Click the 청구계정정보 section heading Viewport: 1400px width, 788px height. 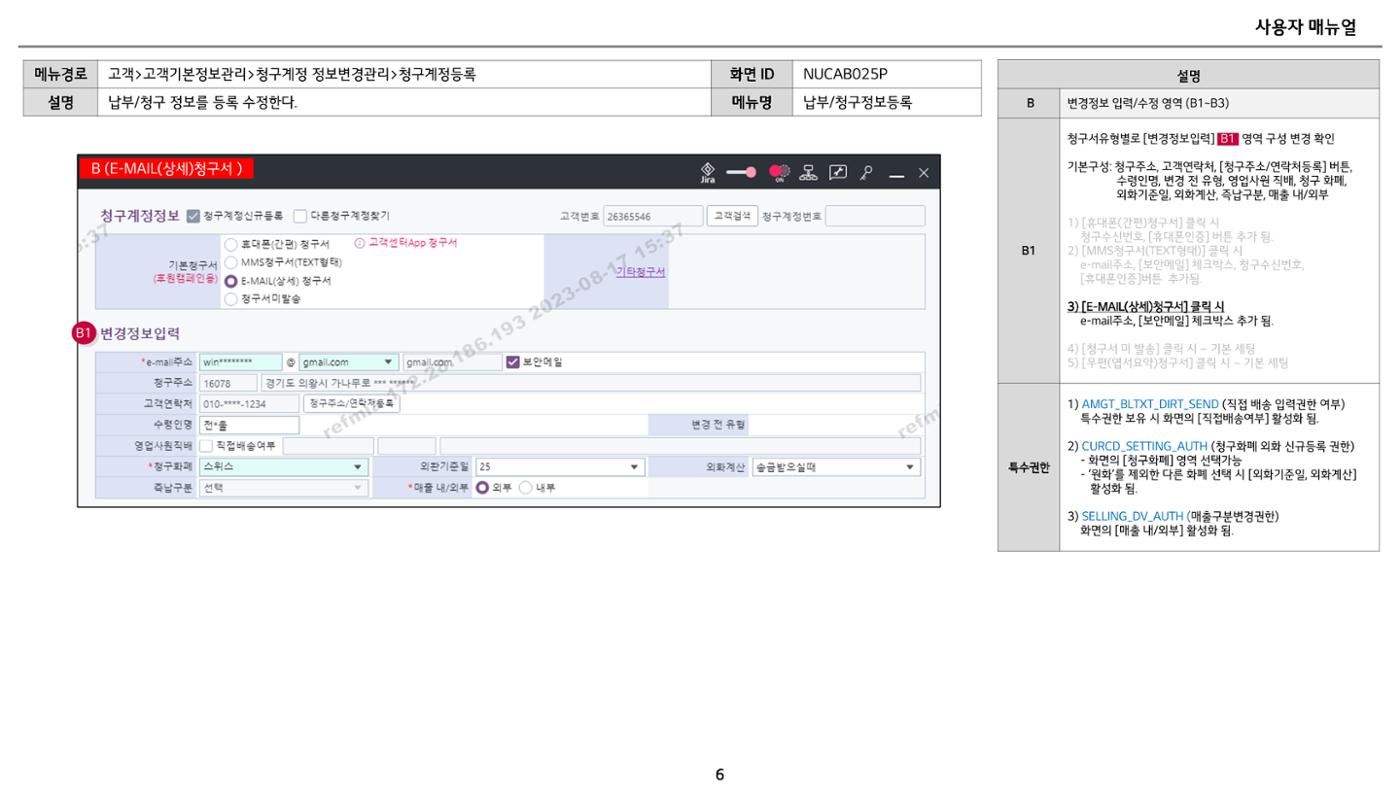click(x=140, y=215)
